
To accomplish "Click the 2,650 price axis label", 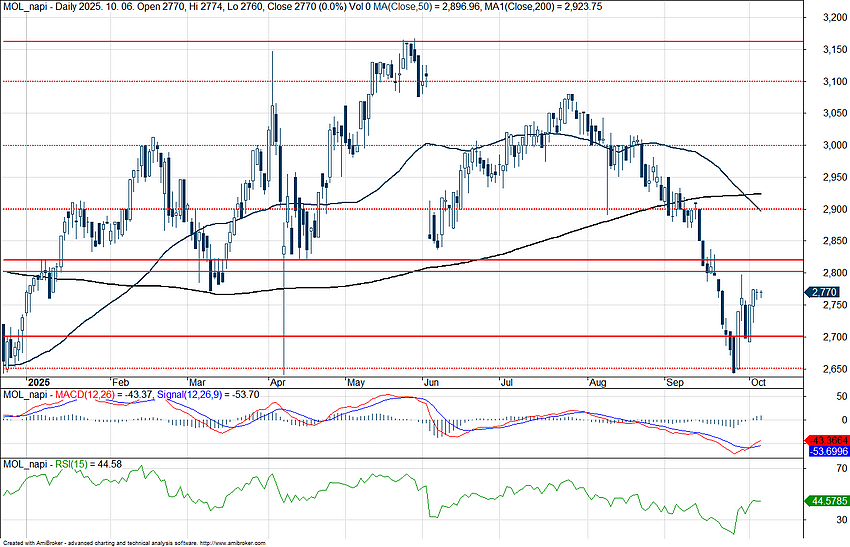I will [829, 369].
